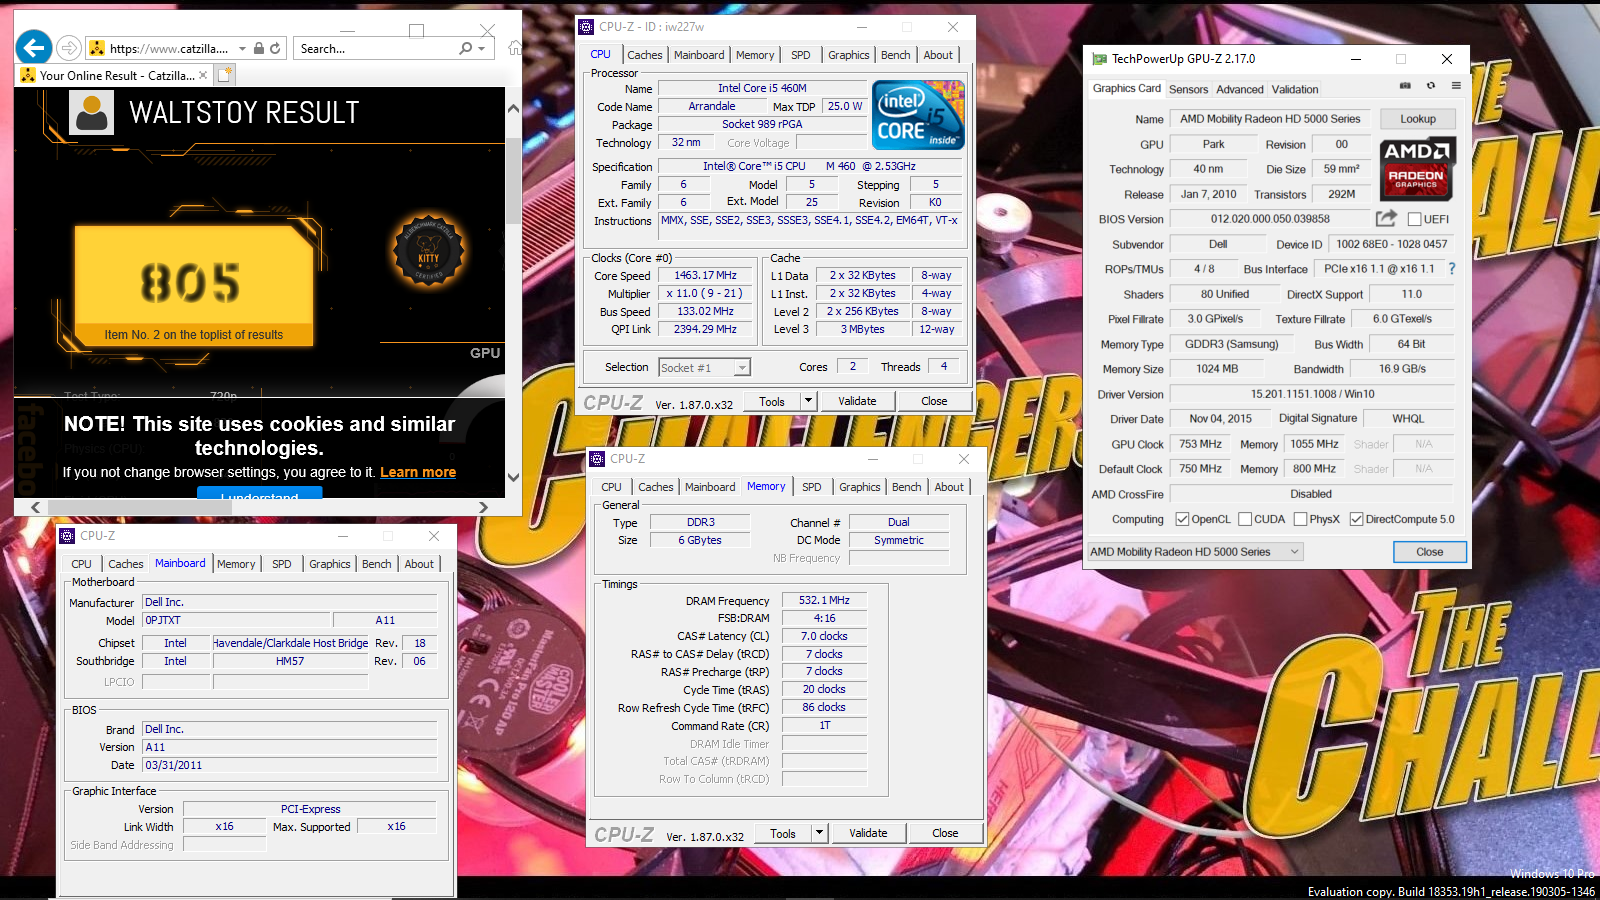The width and height of the screenshot is (1600, 900).
Task: Click the browser horizontal scrollbar right arrow
Action: coord(484,507)
